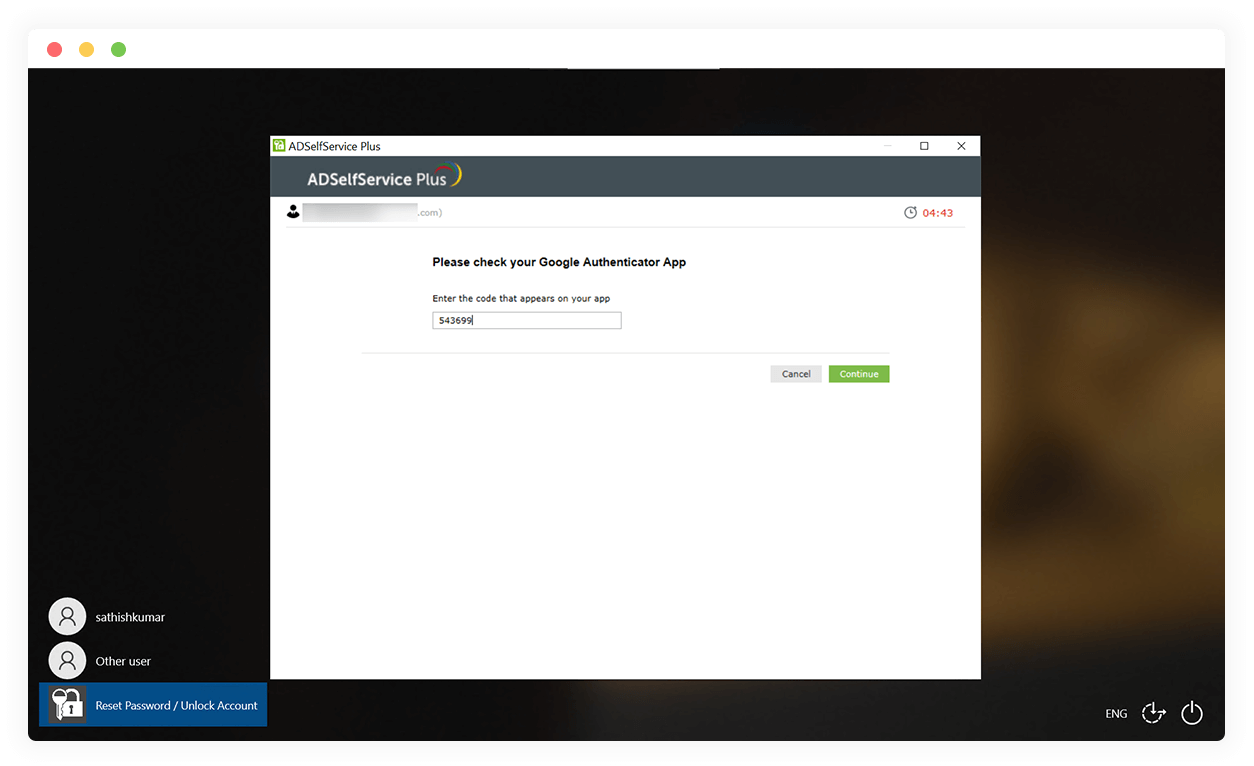Click the Other user avatar icon

(x=67, y=661)
